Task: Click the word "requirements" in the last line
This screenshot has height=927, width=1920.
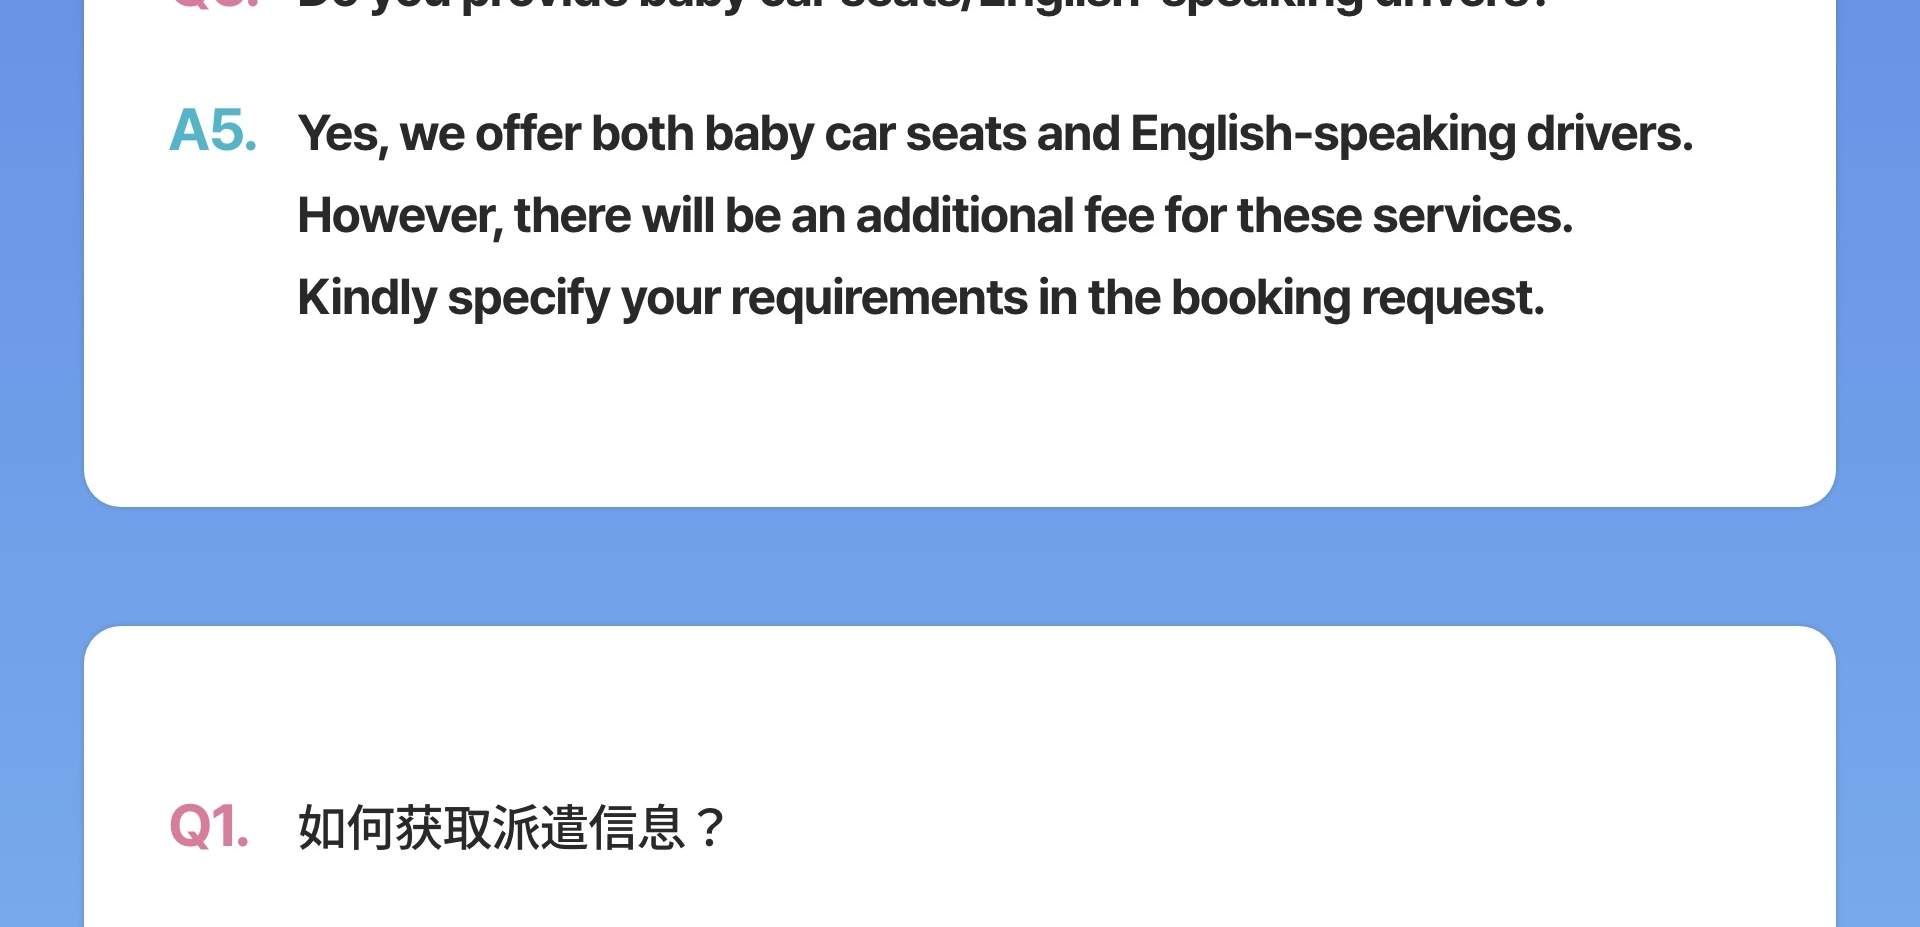Action: click(878, 298)
